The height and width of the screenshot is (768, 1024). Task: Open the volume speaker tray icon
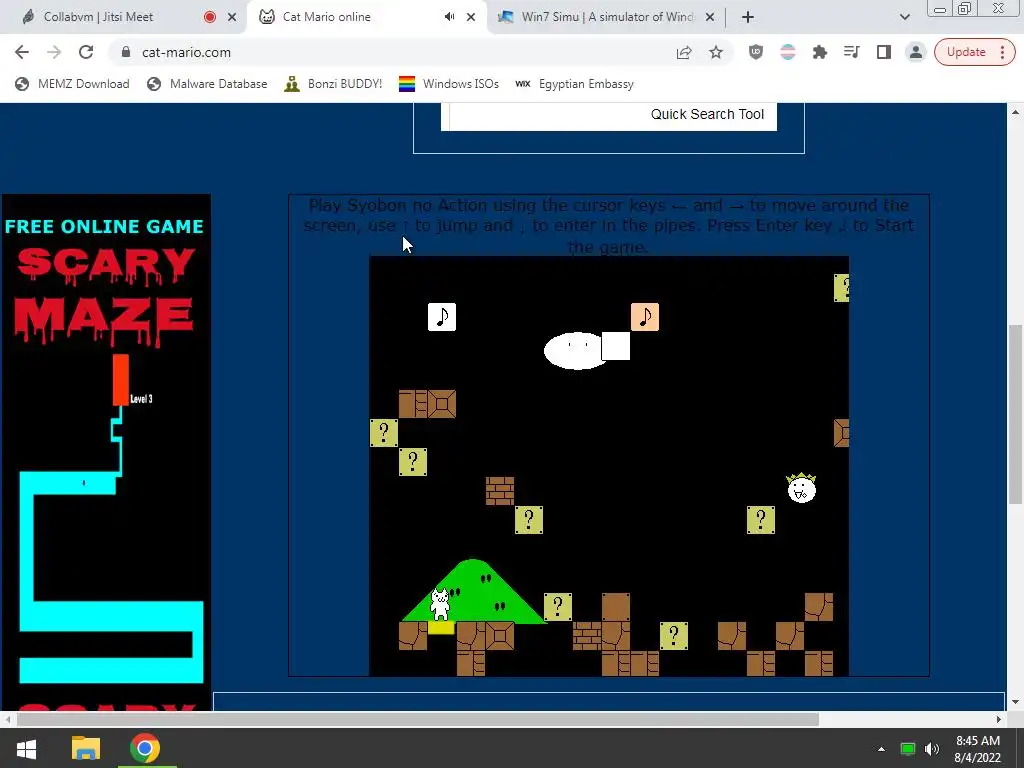[932, 749]
